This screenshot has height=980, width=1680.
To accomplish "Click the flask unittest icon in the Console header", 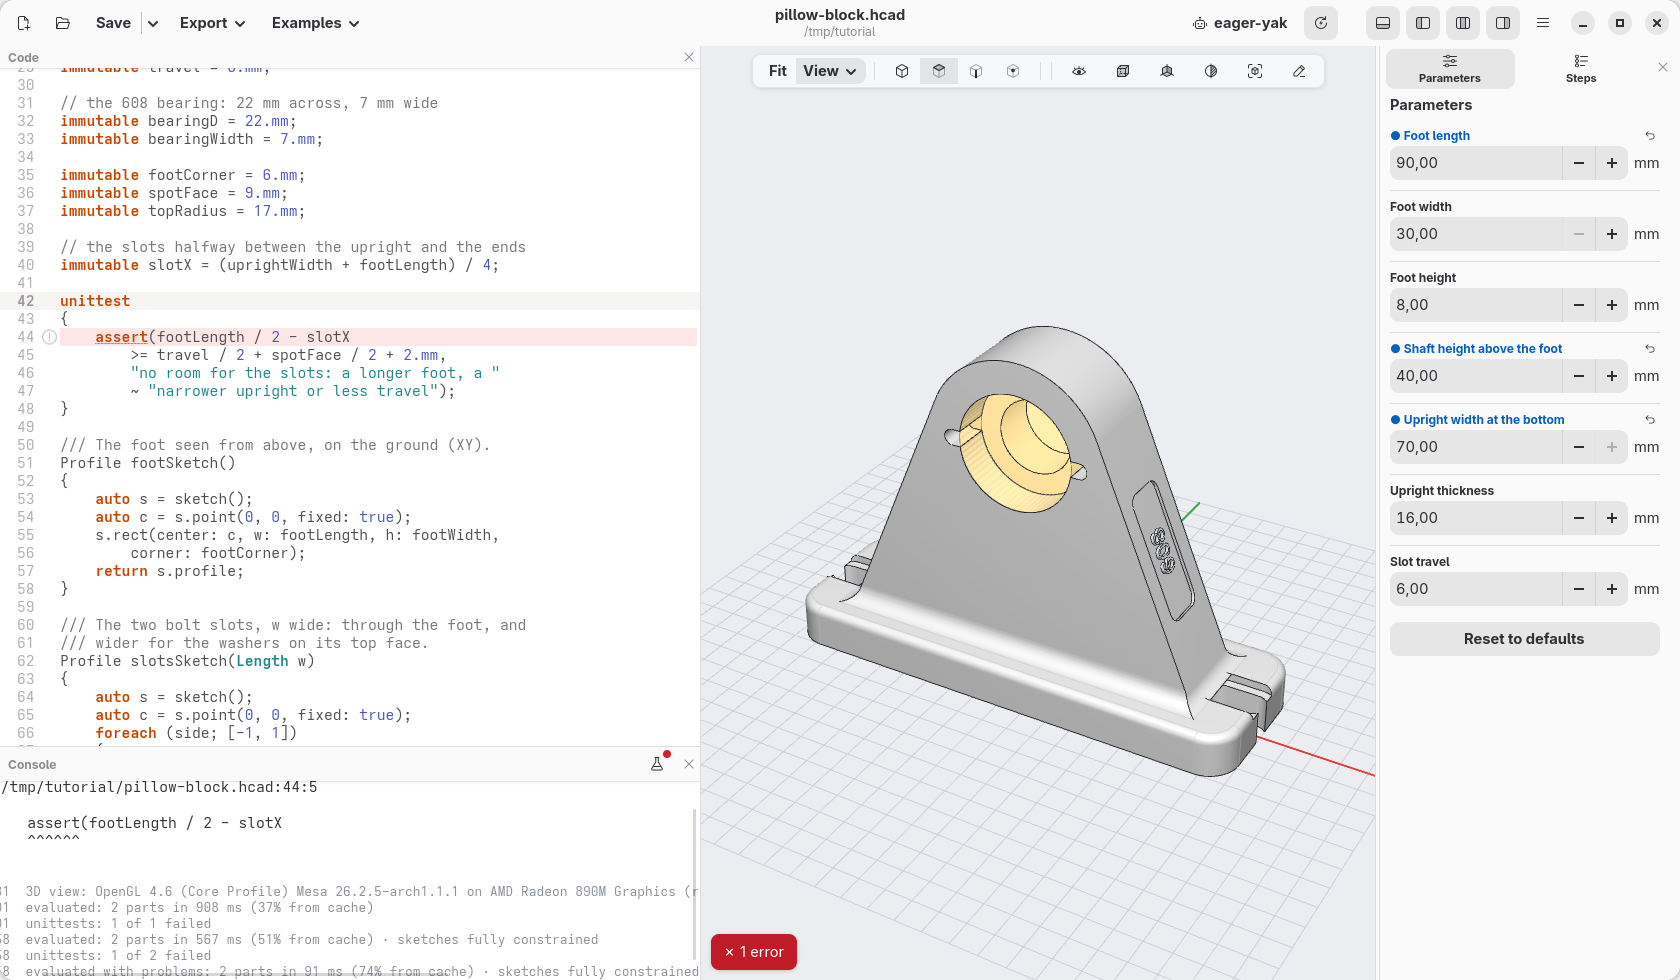I will point(657,764).
